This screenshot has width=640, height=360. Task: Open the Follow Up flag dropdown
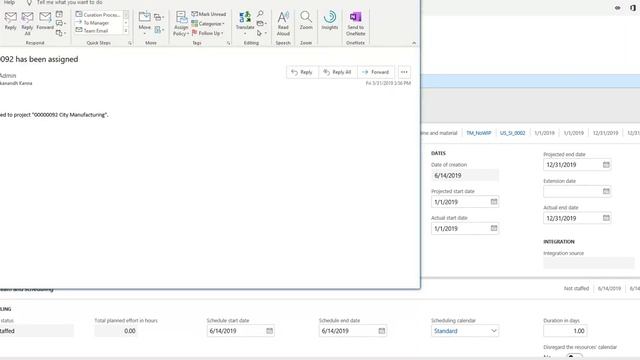[207, 33]
